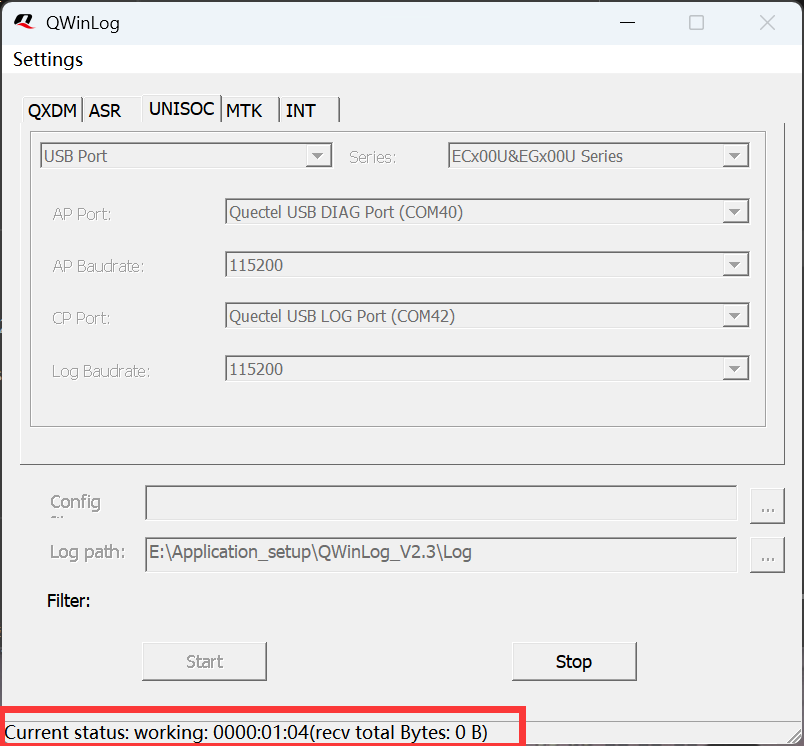Screen dimensions: 804x746
Task: Select the UNISOC tab
Action: click(x=182, y=109)
